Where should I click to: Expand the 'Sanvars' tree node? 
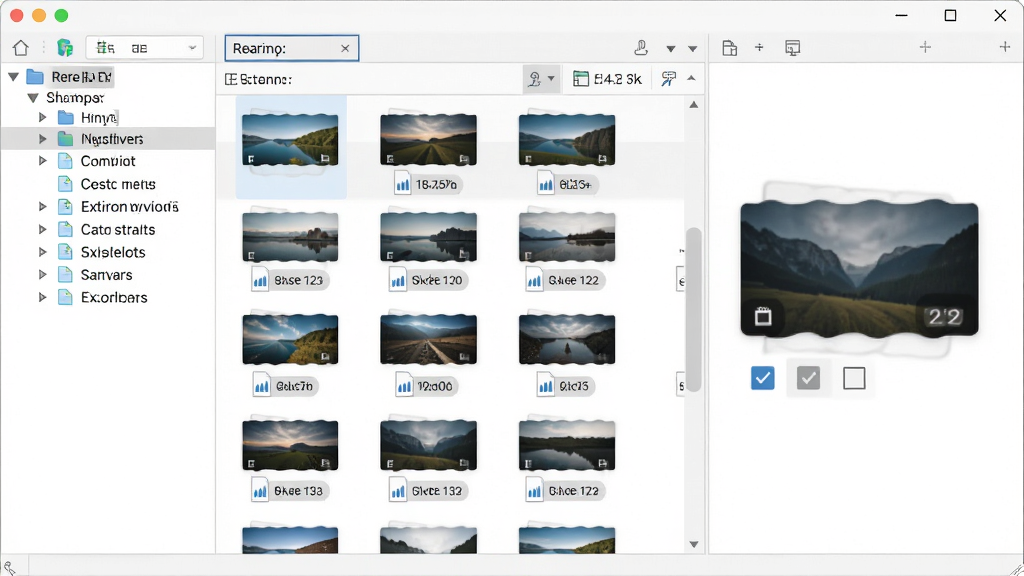tap(42, 274)
